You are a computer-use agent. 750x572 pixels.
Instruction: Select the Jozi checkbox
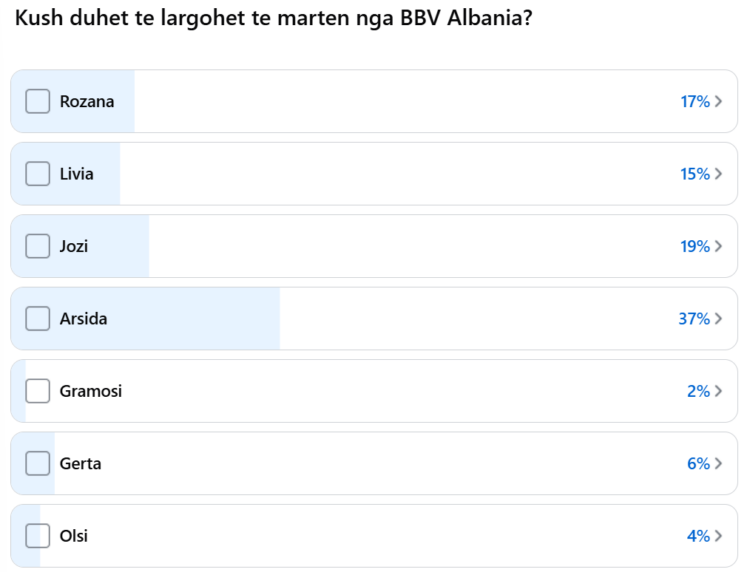click(38, 246)
